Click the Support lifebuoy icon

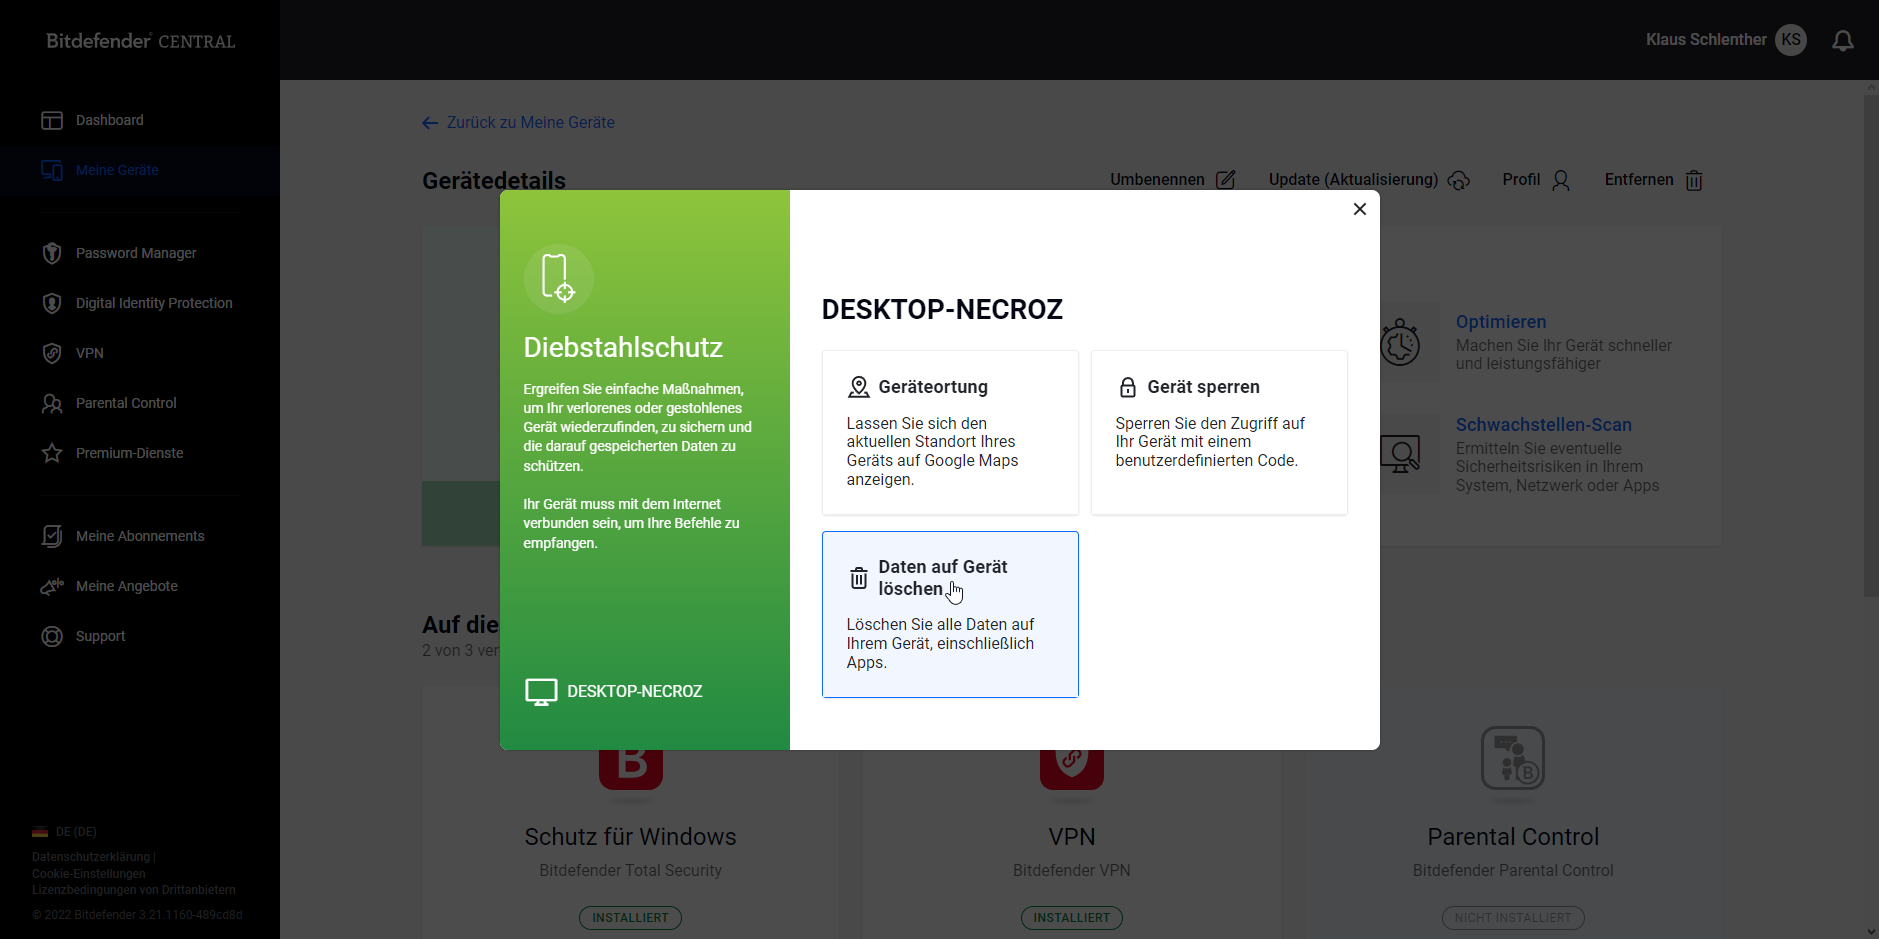pyautogui.click(x=52, y=637)
